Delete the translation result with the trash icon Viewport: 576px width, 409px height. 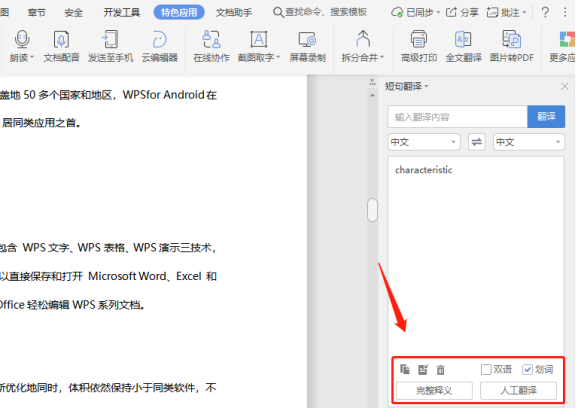point(440,370)
